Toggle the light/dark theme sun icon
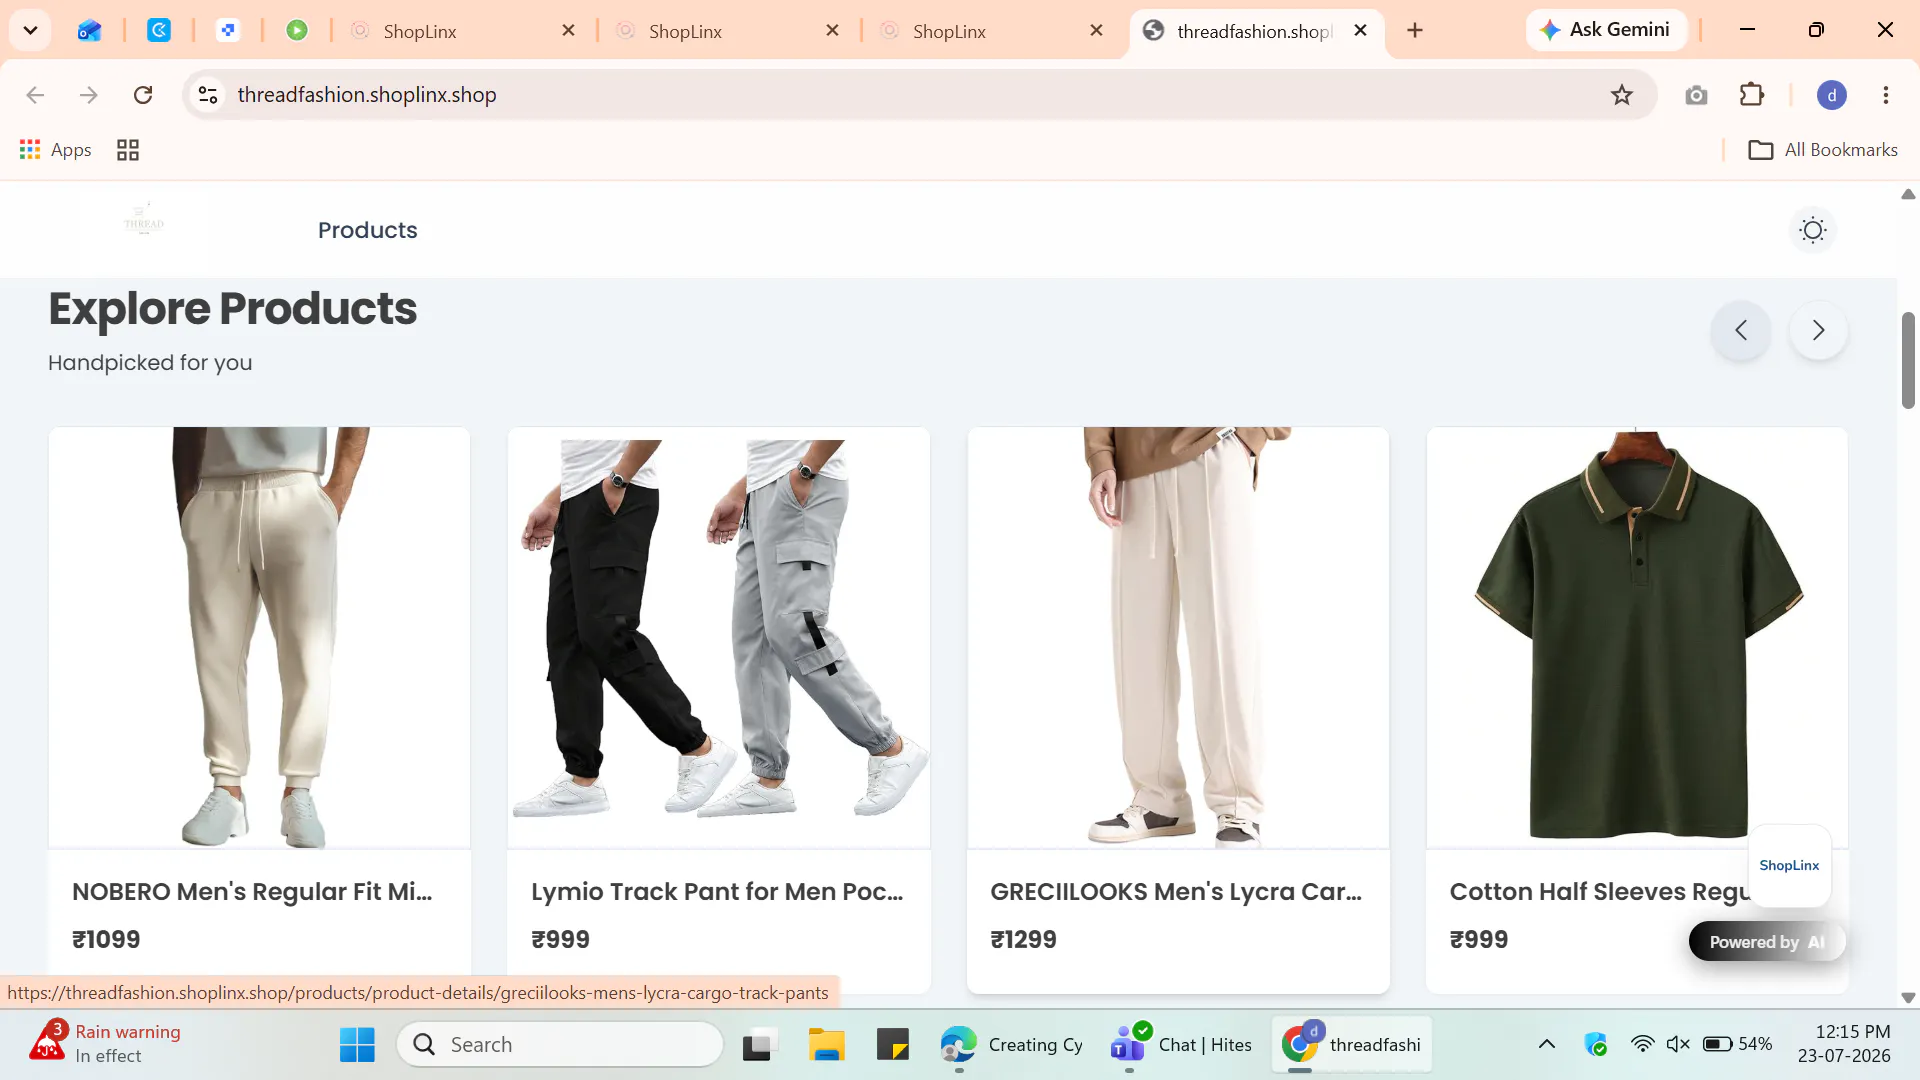Screen dimensions: 1920x1080 click(1812, 230)
